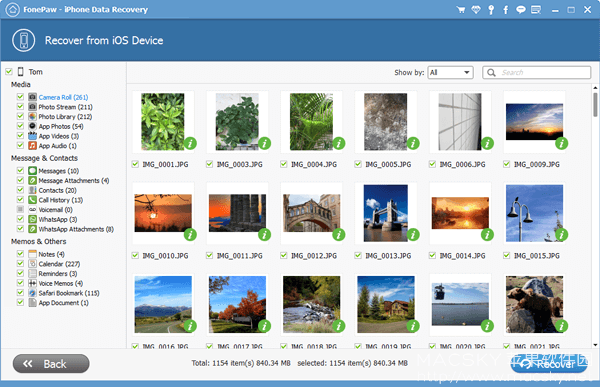The image size is (600, 387).
Task: Uncheck the Tom device checkbox
Action: click(9, 72)
